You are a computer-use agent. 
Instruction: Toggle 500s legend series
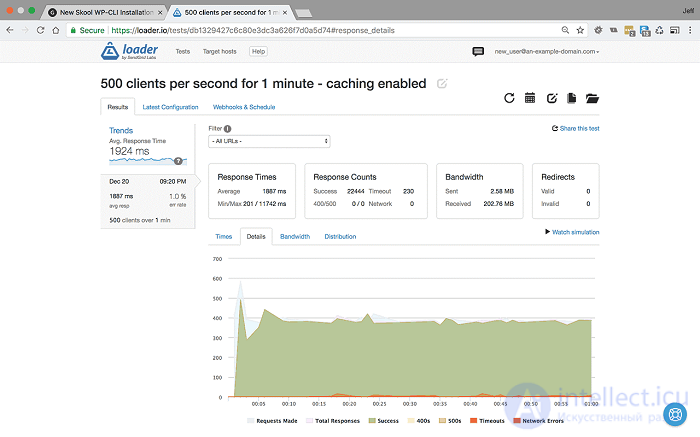(x=450, y=420)
